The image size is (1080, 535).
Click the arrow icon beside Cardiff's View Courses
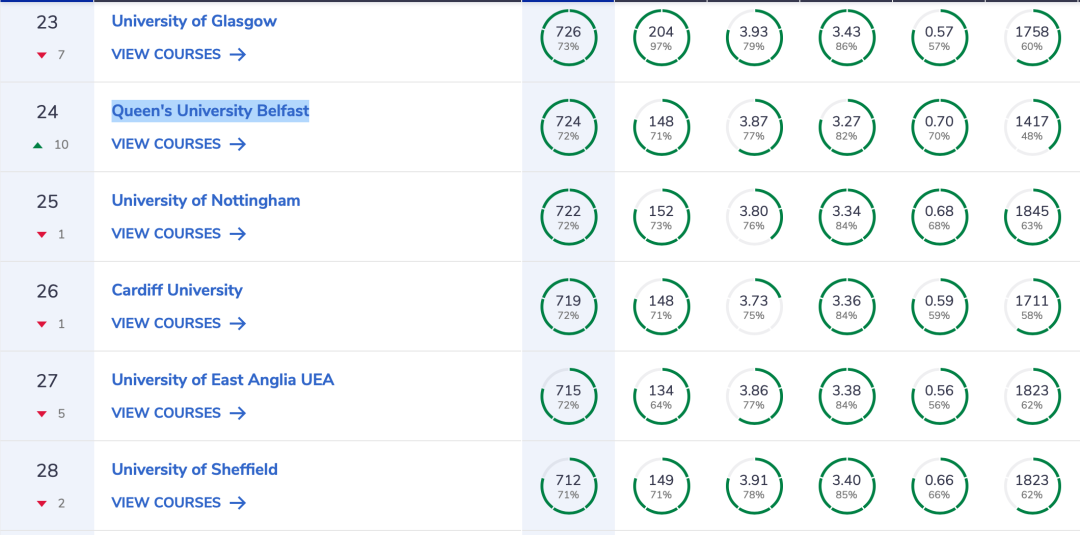tap(238, 323)
